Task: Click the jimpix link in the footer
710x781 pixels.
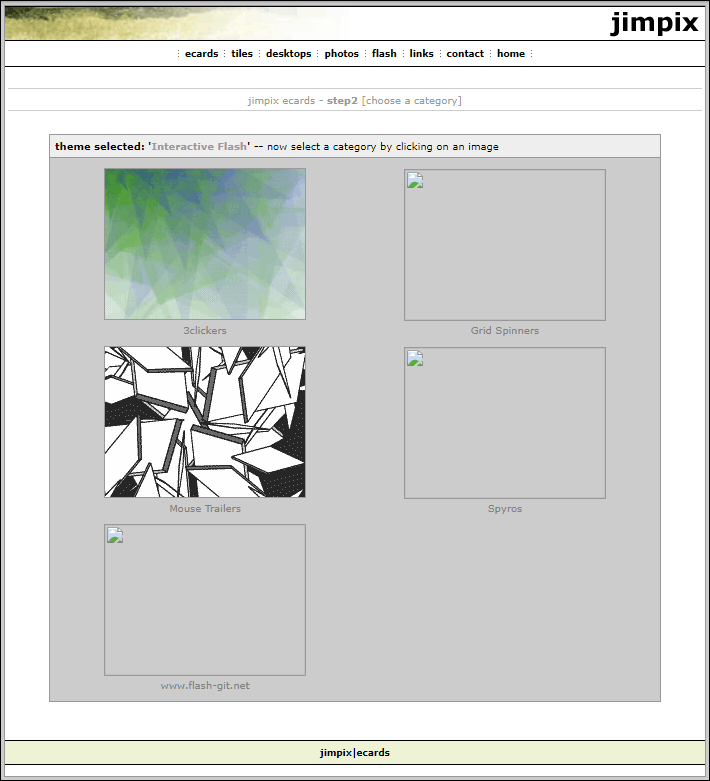Action: tap(336, 753)
